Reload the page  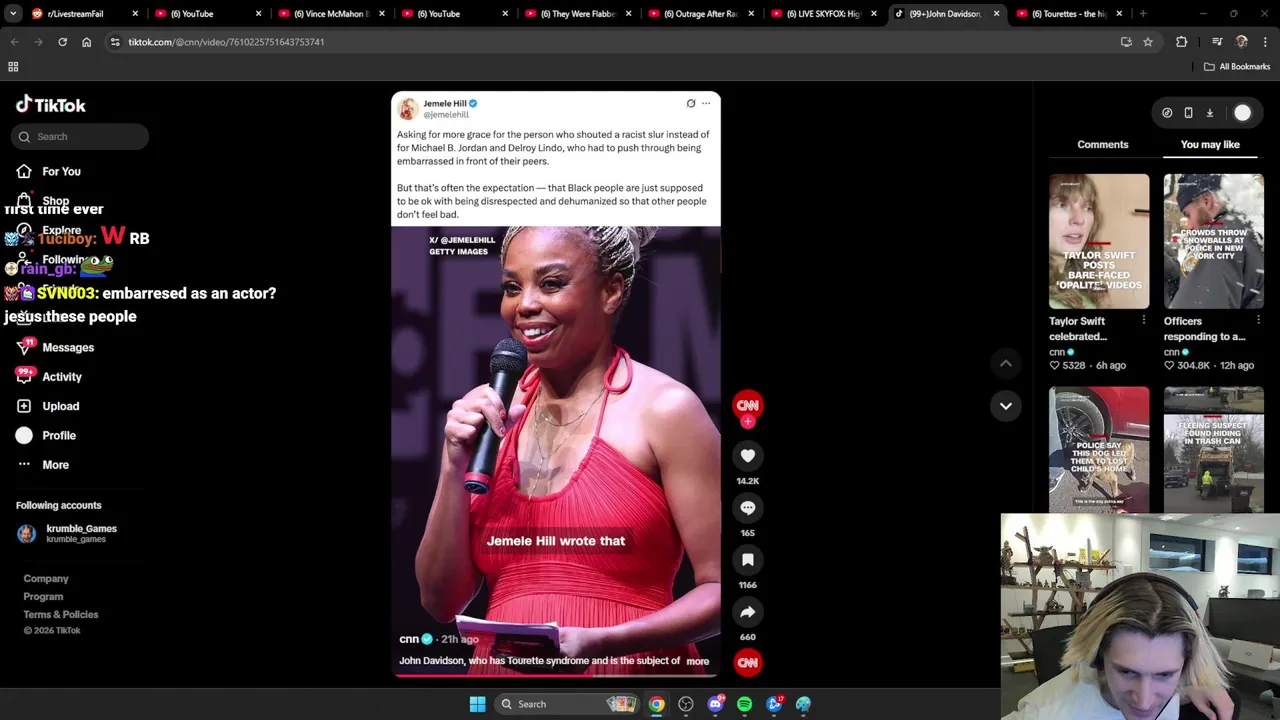point(62,42)
